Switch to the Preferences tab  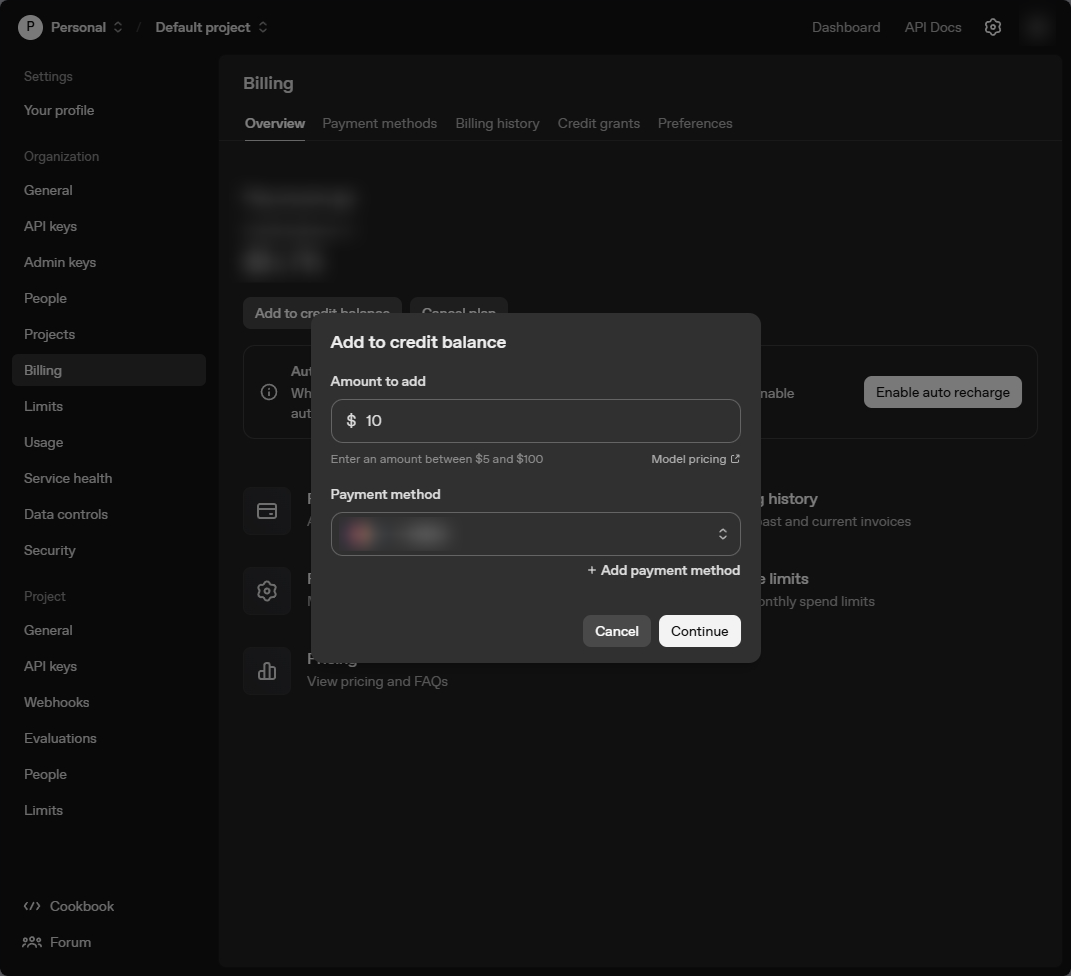pos(695,124)
